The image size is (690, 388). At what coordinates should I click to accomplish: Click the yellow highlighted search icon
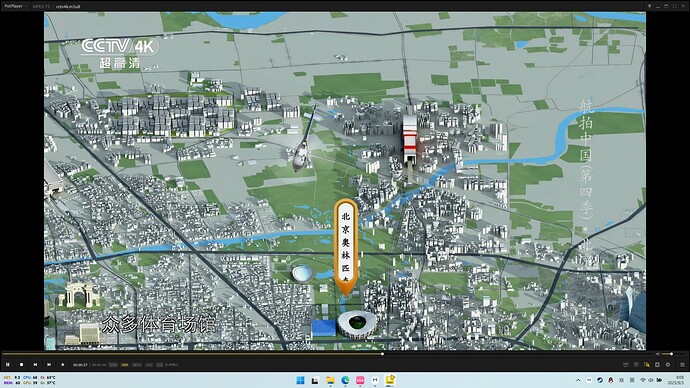(x=646, y=365)
